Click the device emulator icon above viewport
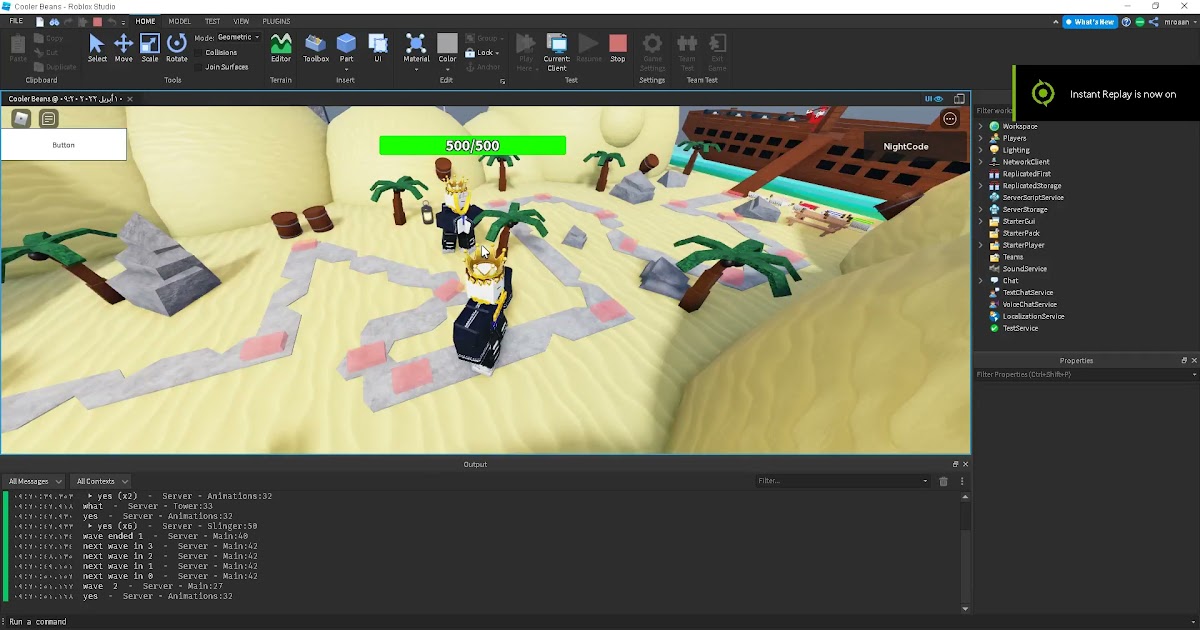 [959, 99]
